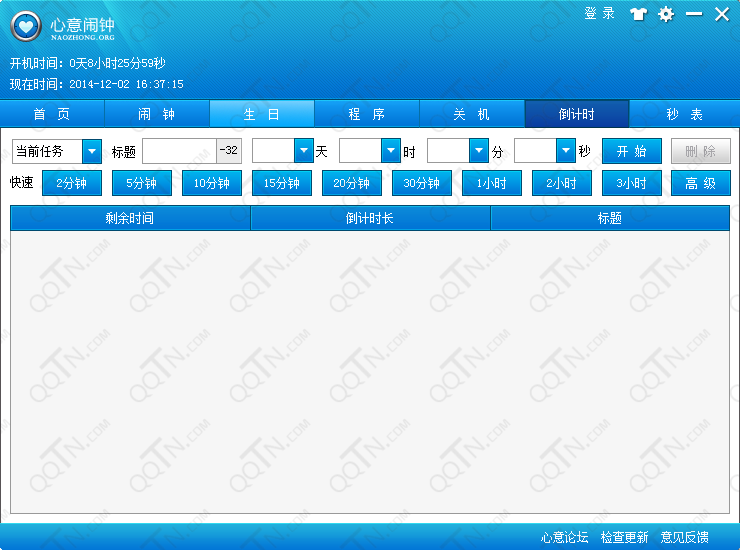The image size is (740, 550).
Task: Open the hours (时) dropdown
Action: tap(391, 151)
